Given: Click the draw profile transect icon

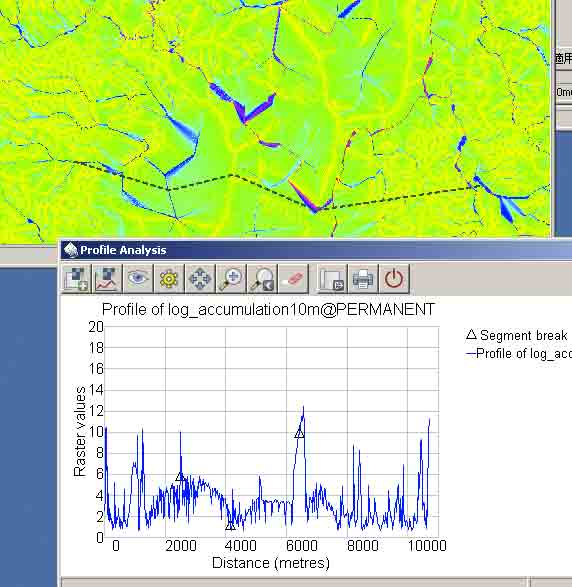Looking at the screenshot, I should 107,279.
